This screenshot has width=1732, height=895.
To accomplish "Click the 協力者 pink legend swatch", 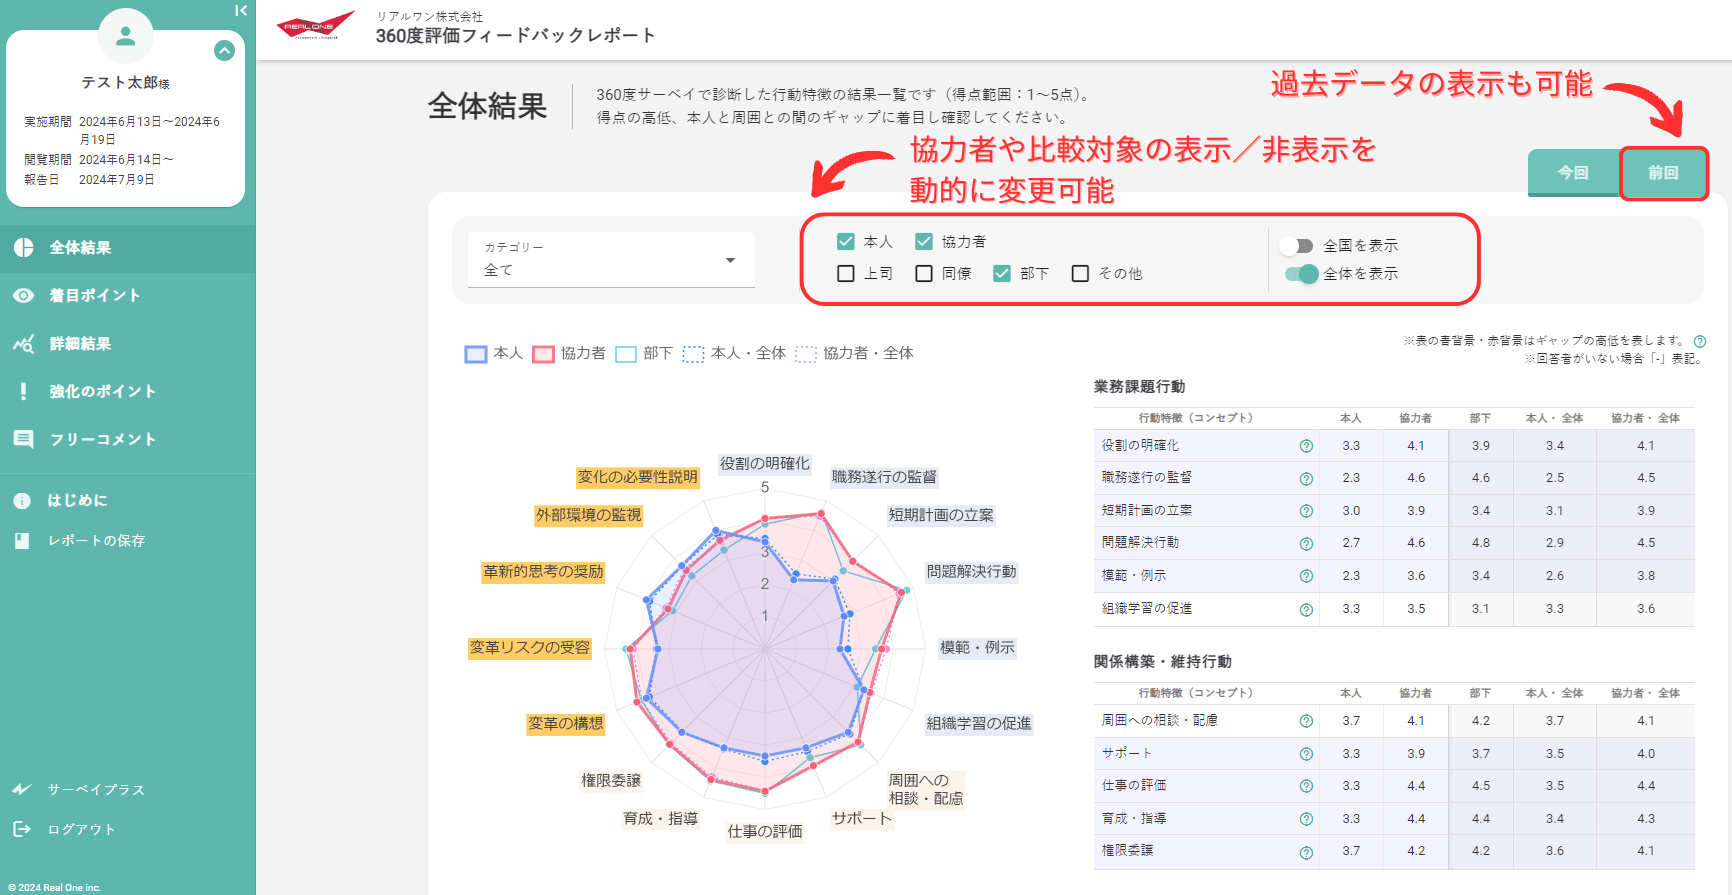I will click(543, 354).
